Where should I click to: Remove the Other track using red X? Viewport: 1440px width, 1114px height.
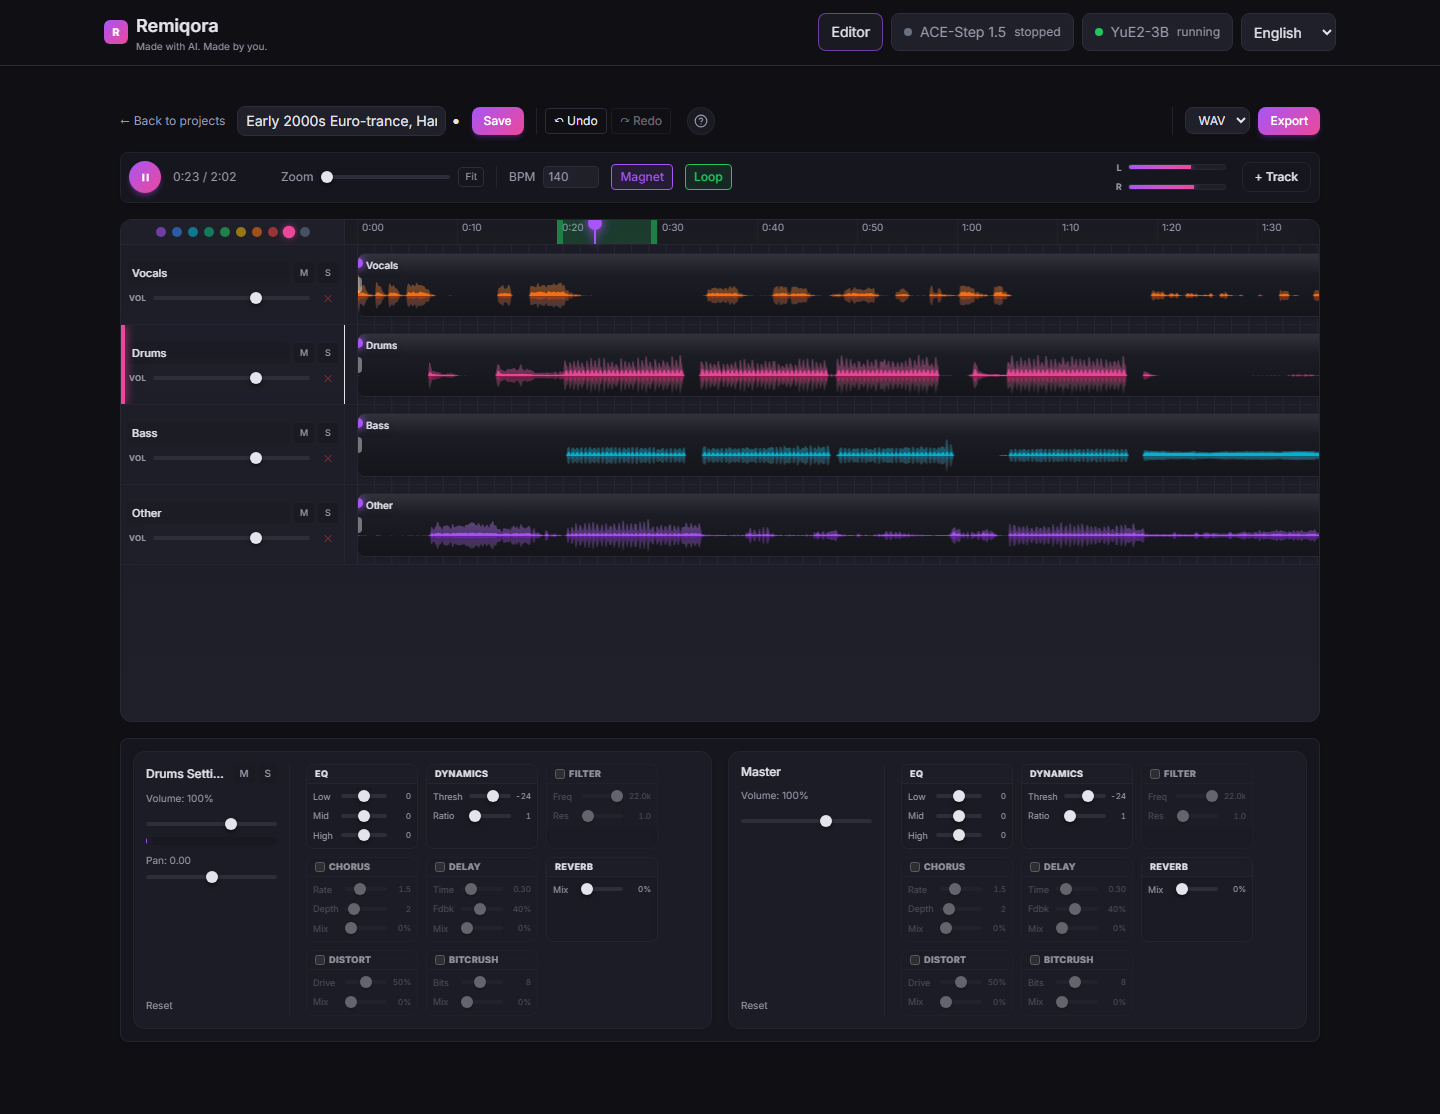pyautogui.click(x=328, y=538)
